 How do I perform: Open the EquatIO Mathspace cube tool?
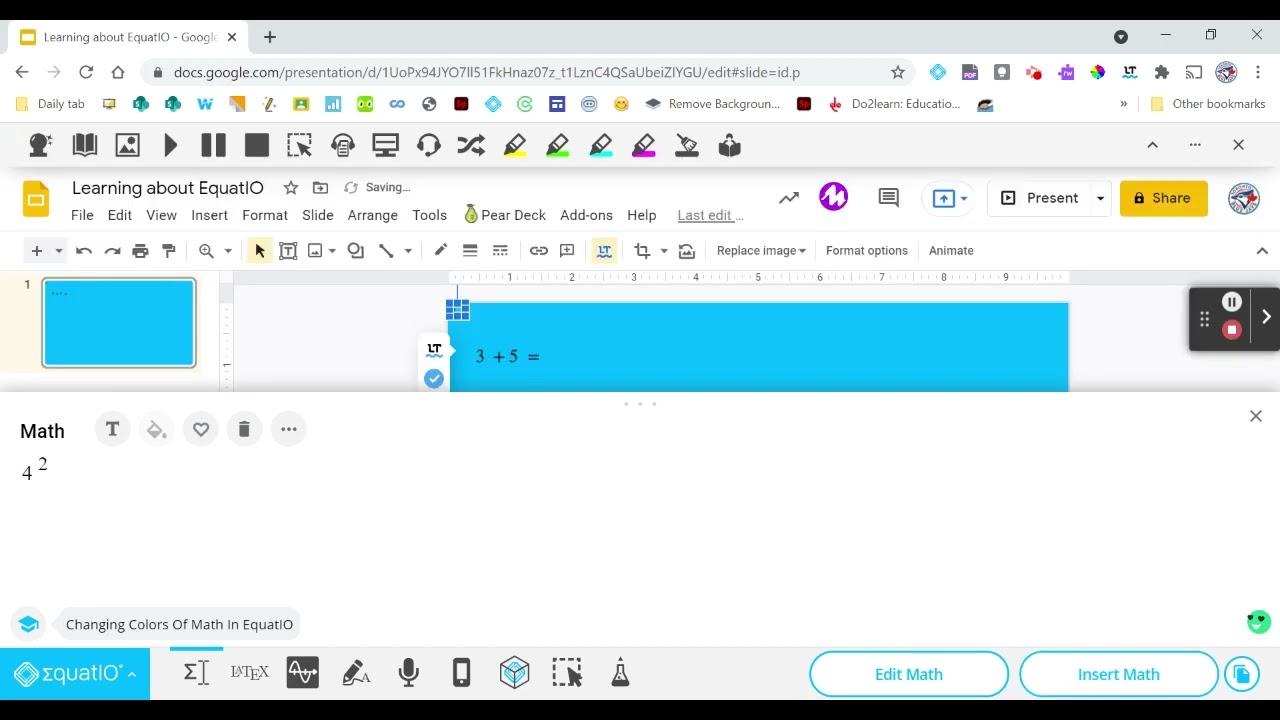click(x=514, y=673)
